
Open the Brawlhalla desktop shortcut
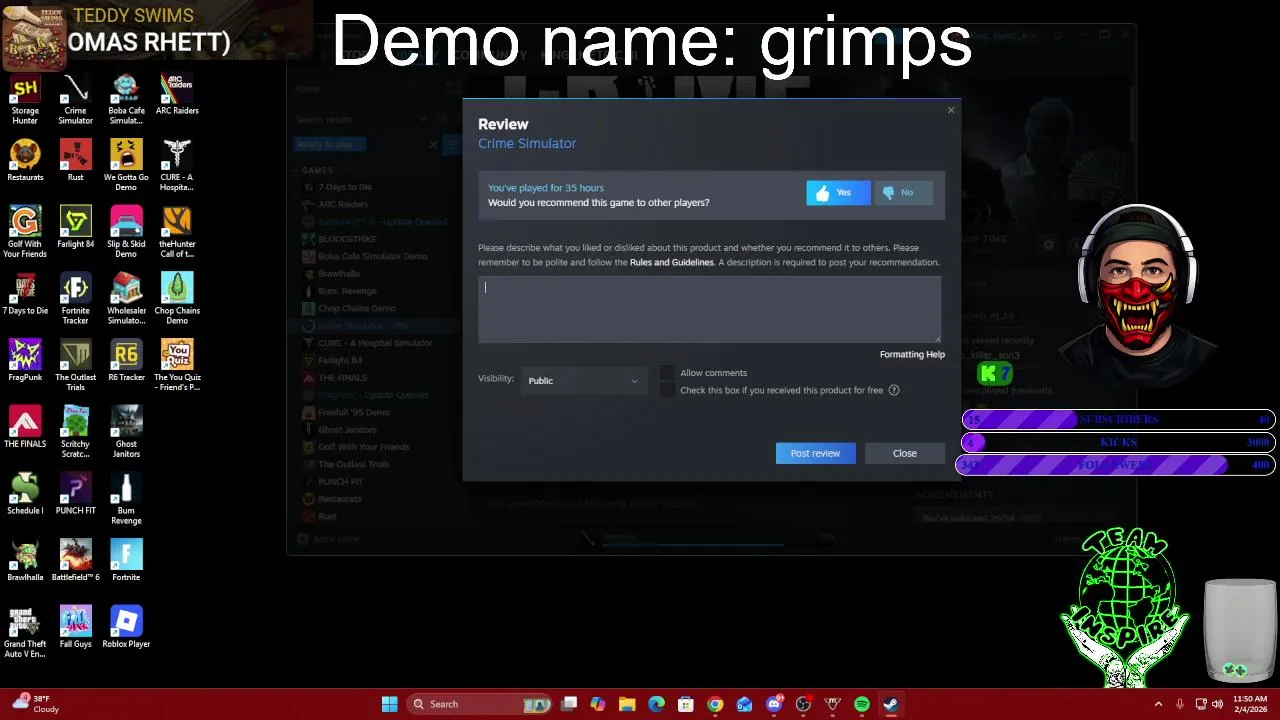[x=25, y=562]
